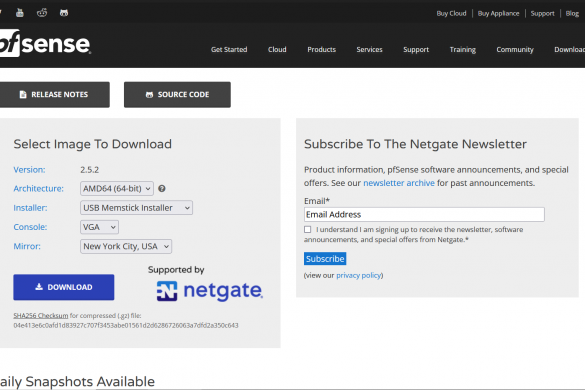
Task: Click the pfSense logo
Action: pyautogui.click(x=45, y=43)
